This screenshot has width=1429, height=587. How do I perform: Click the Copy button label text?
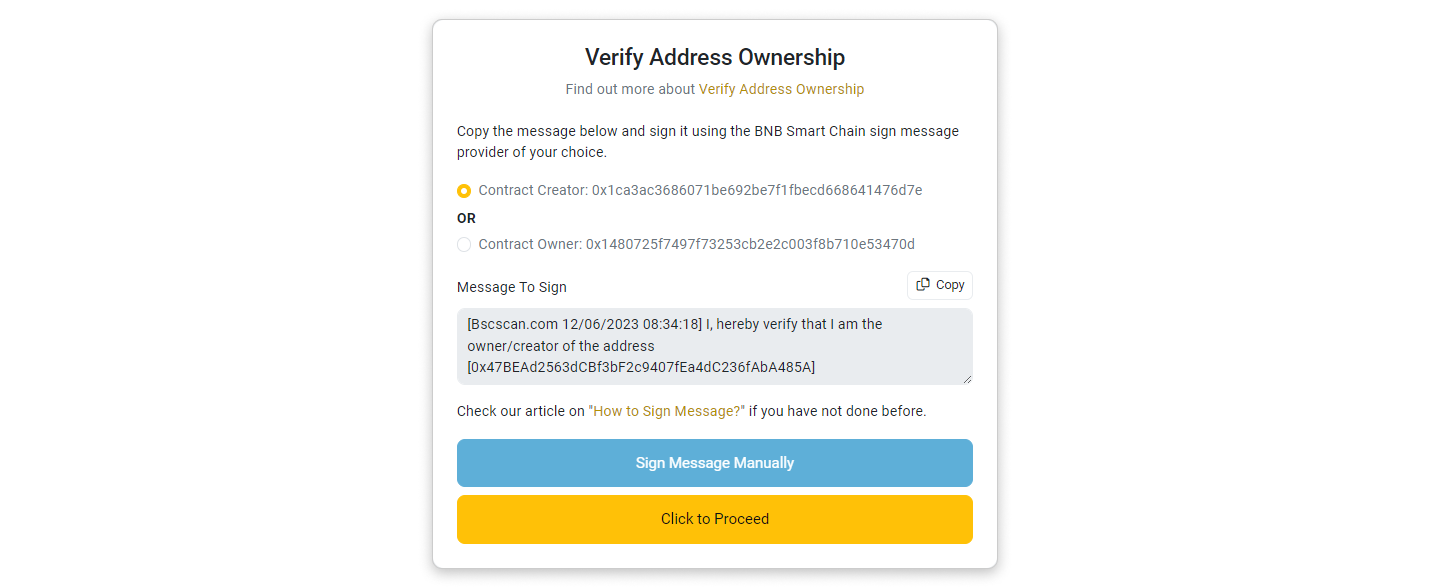[x=950, y=285]
